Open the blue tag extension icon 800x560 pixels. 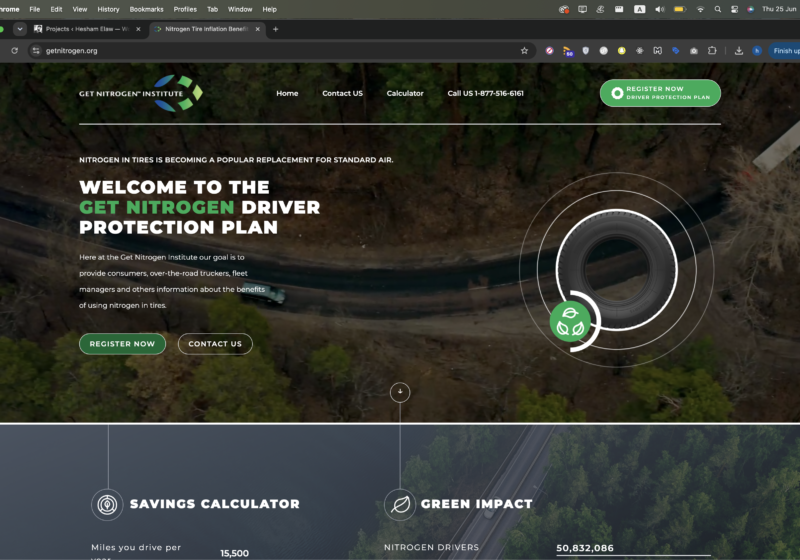[x=676, y=50]
